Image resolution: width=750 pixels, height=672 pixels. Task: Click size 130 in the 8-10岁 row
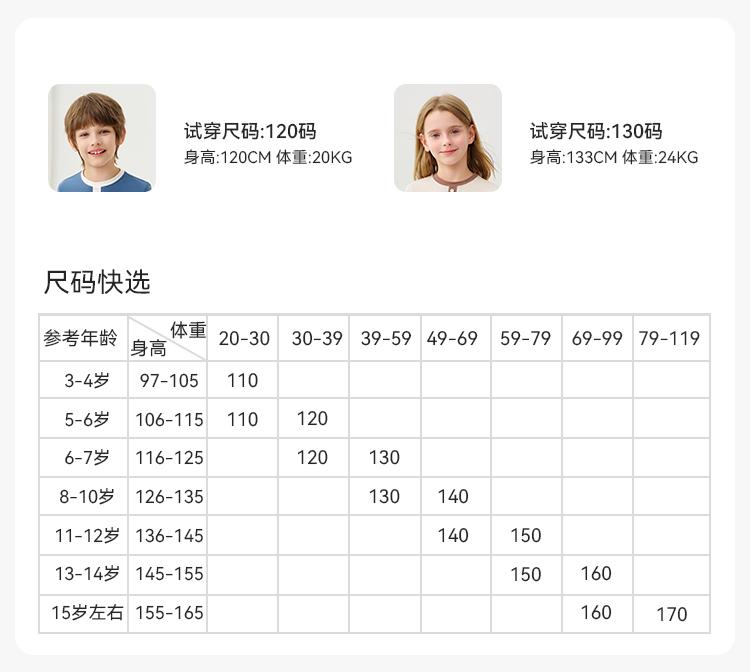pyautogui.click(x=384, y=496)
